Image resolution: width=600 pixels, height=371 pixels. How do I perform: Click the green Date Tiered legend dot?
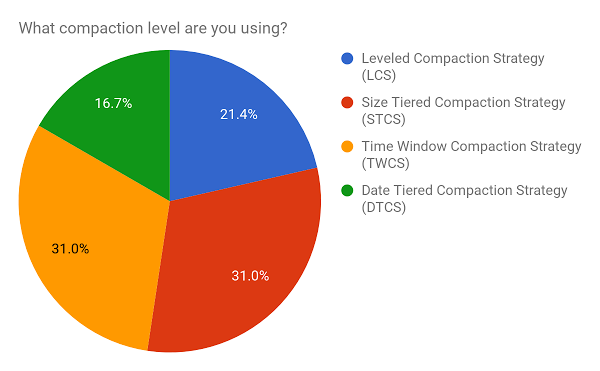coord(347,190)
